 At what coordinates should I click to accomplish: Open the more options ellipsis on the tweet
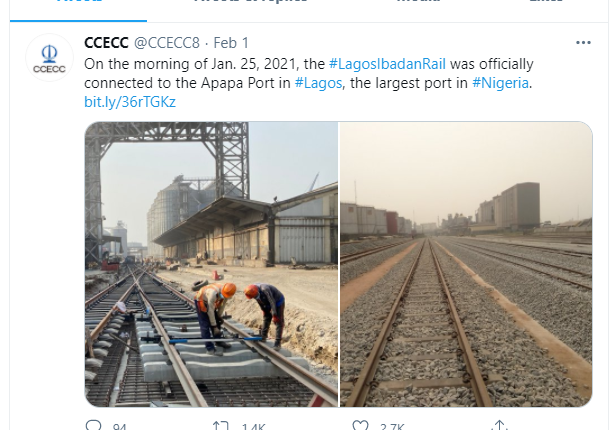tap(584, 44)
